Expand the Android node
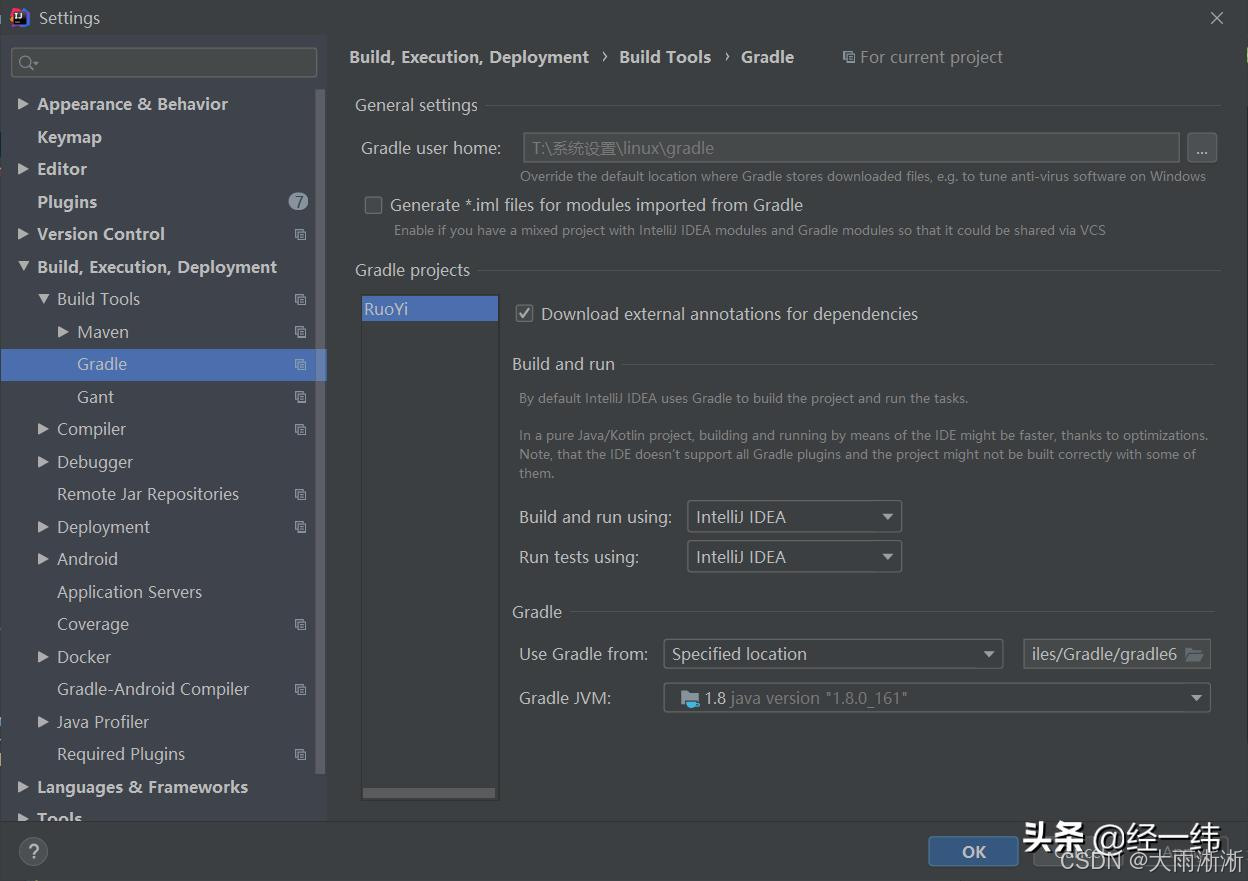Viewport: 1248px width, 881px height. (43, 559)
